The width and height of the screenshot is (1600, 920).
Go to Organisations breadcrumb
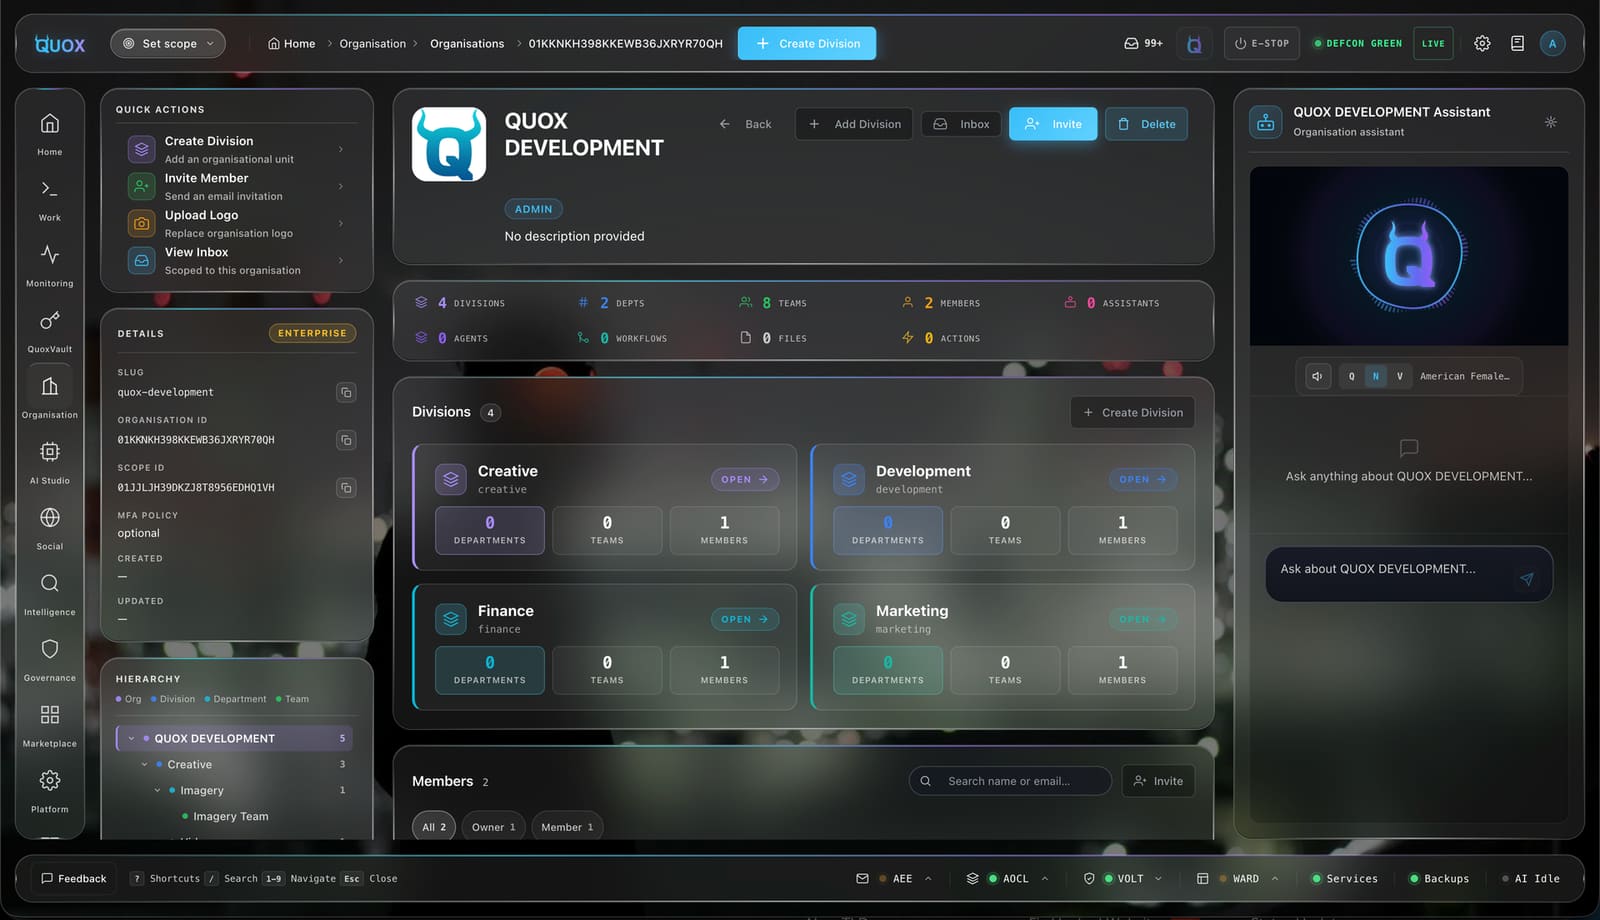(x=467, y=43)
